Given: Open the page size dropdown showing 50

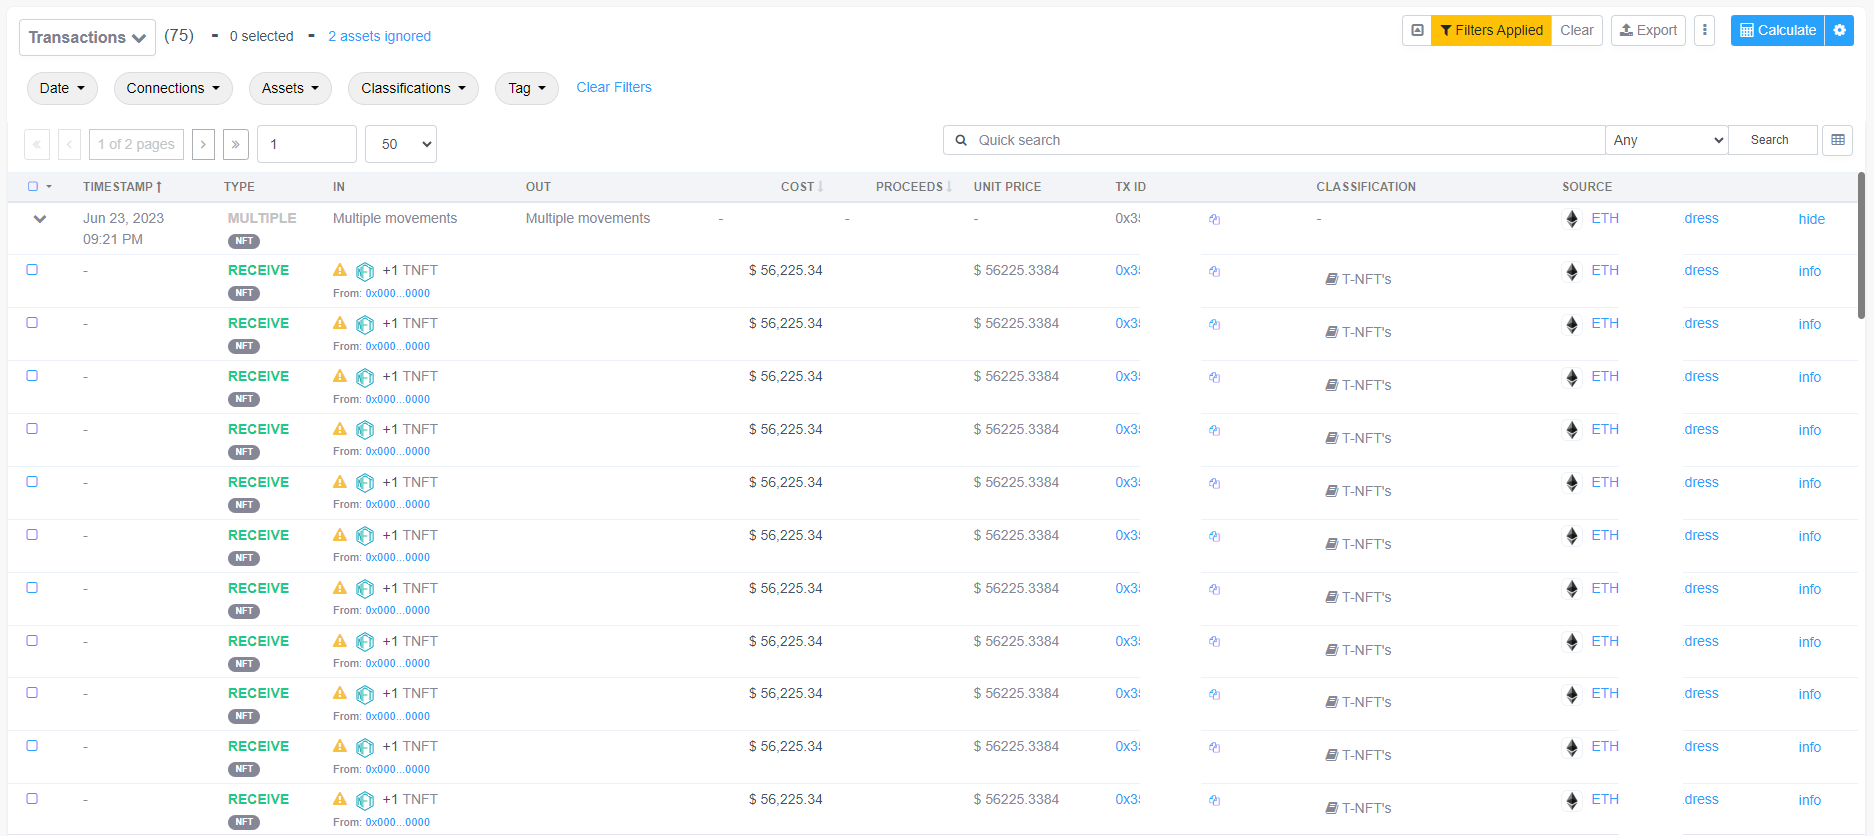Looking at the screenshot, I should point(400,144).
